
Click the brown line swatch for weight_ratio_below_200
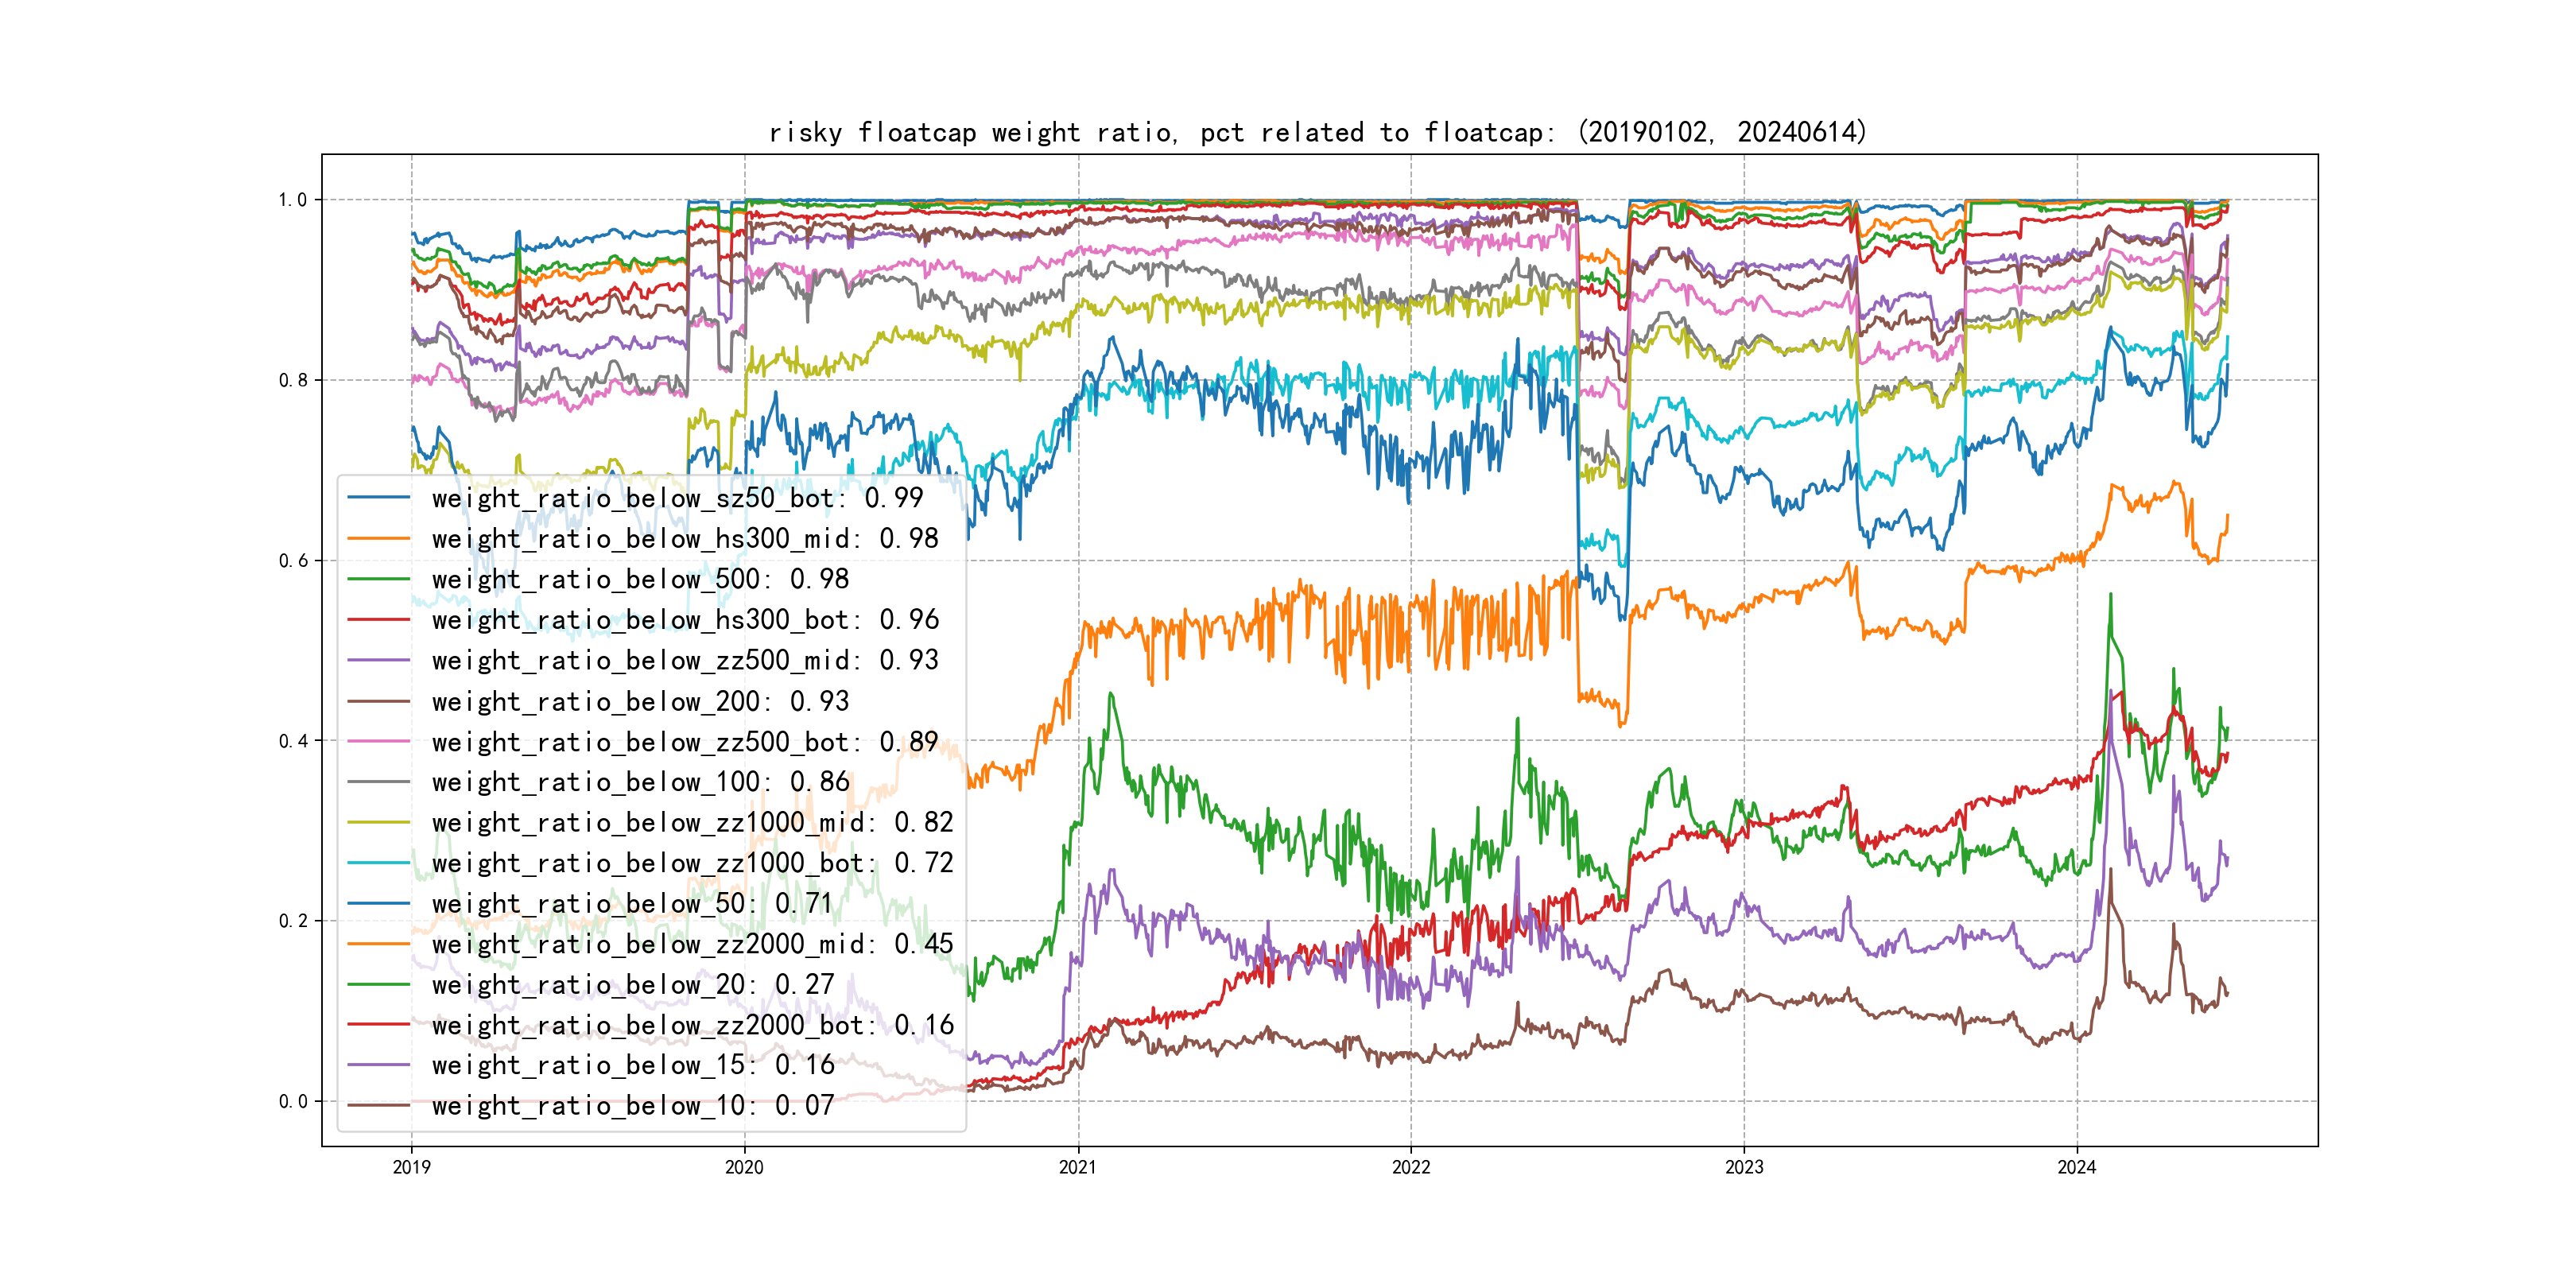click(378, 702)
